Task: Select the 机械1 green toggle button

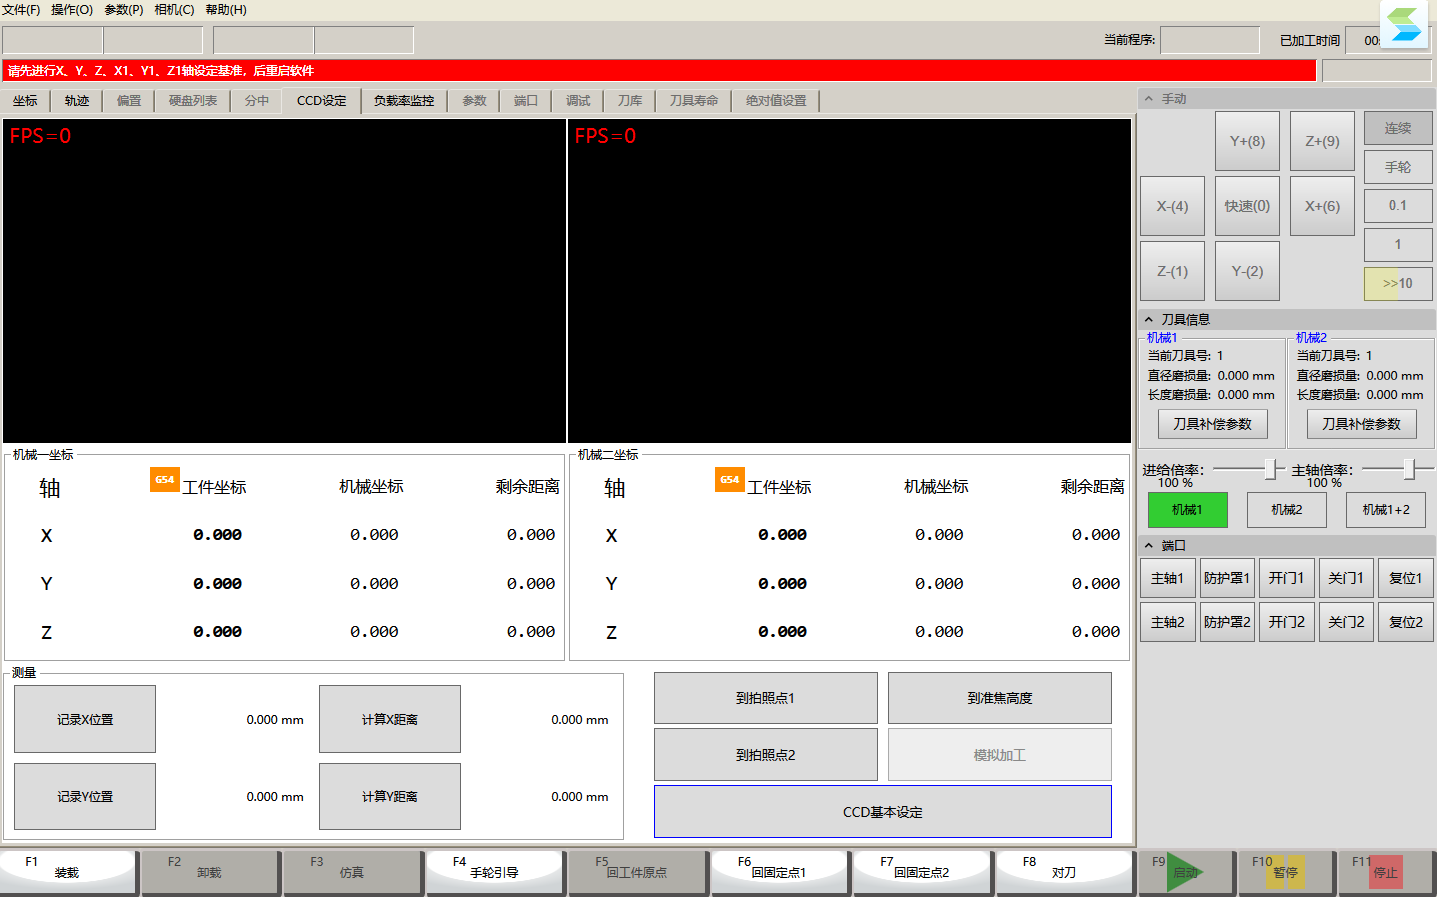Action: point(1187,510)
